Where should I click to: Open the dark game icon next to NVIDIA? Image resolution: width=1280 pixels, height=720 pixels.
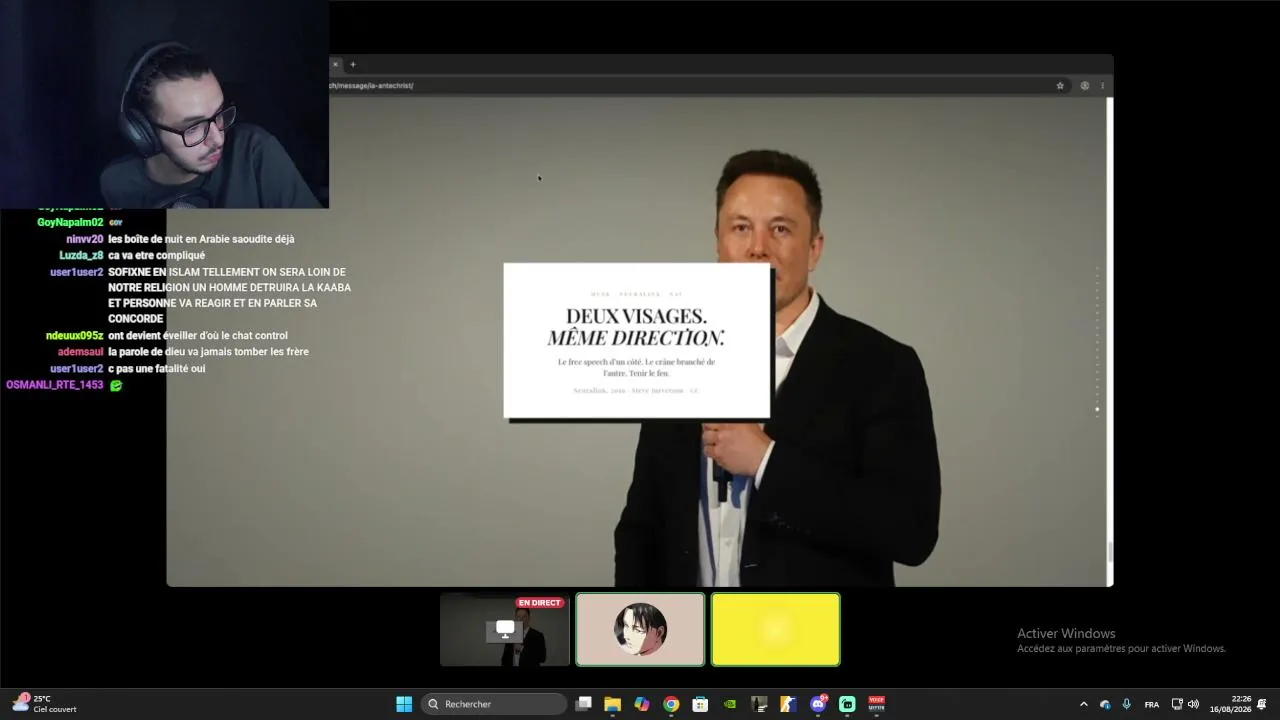coord(759,704)
